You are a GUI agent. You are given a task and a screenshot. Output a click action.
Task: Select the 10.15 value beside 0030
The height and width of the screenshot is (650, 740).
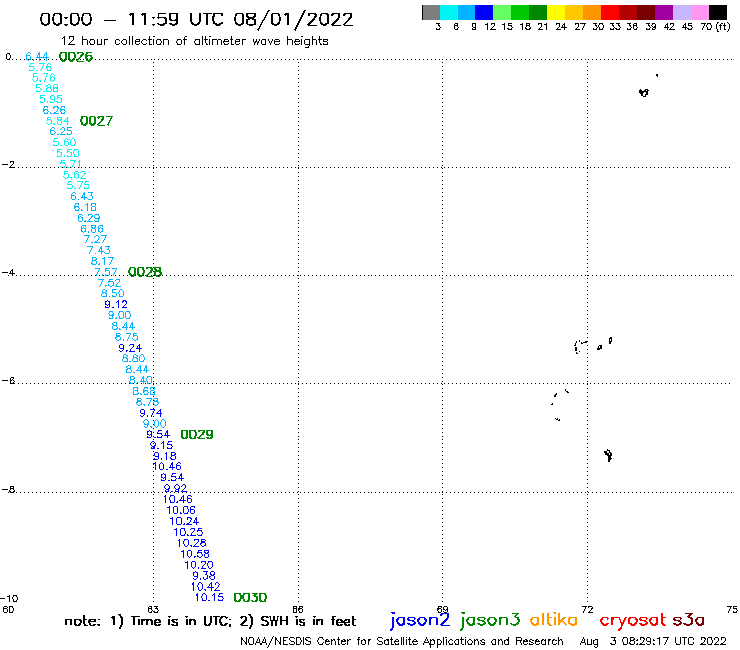pos(209,597)
